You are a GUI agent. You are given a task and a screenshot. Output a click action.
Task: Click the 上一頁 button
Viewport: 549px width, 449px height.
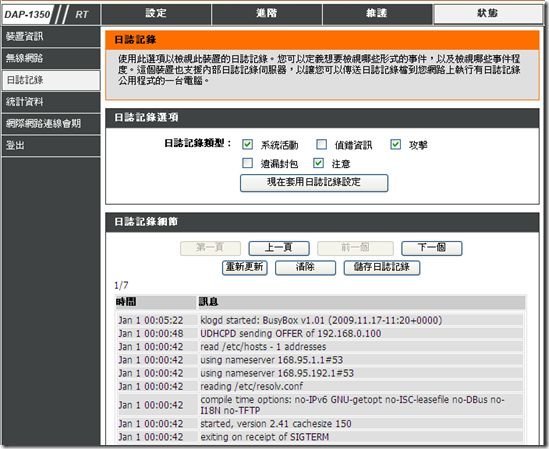[279, 248]
